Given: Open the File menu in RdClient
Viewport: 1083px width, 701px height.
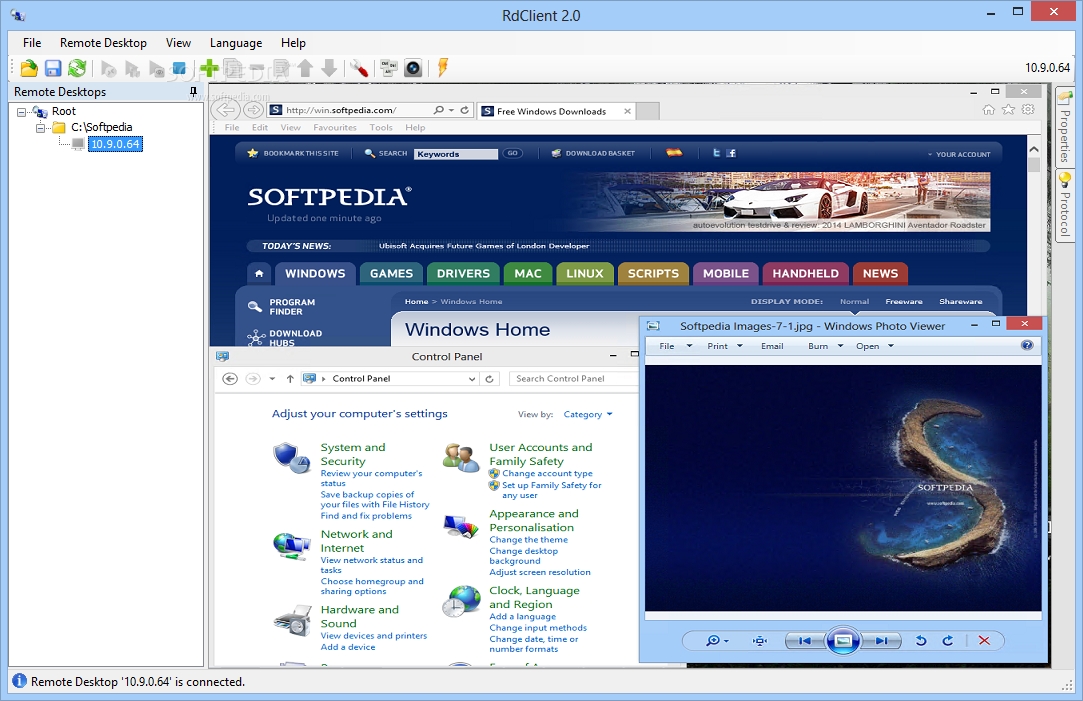Looking at the screenshot, I should pos(32,43).
